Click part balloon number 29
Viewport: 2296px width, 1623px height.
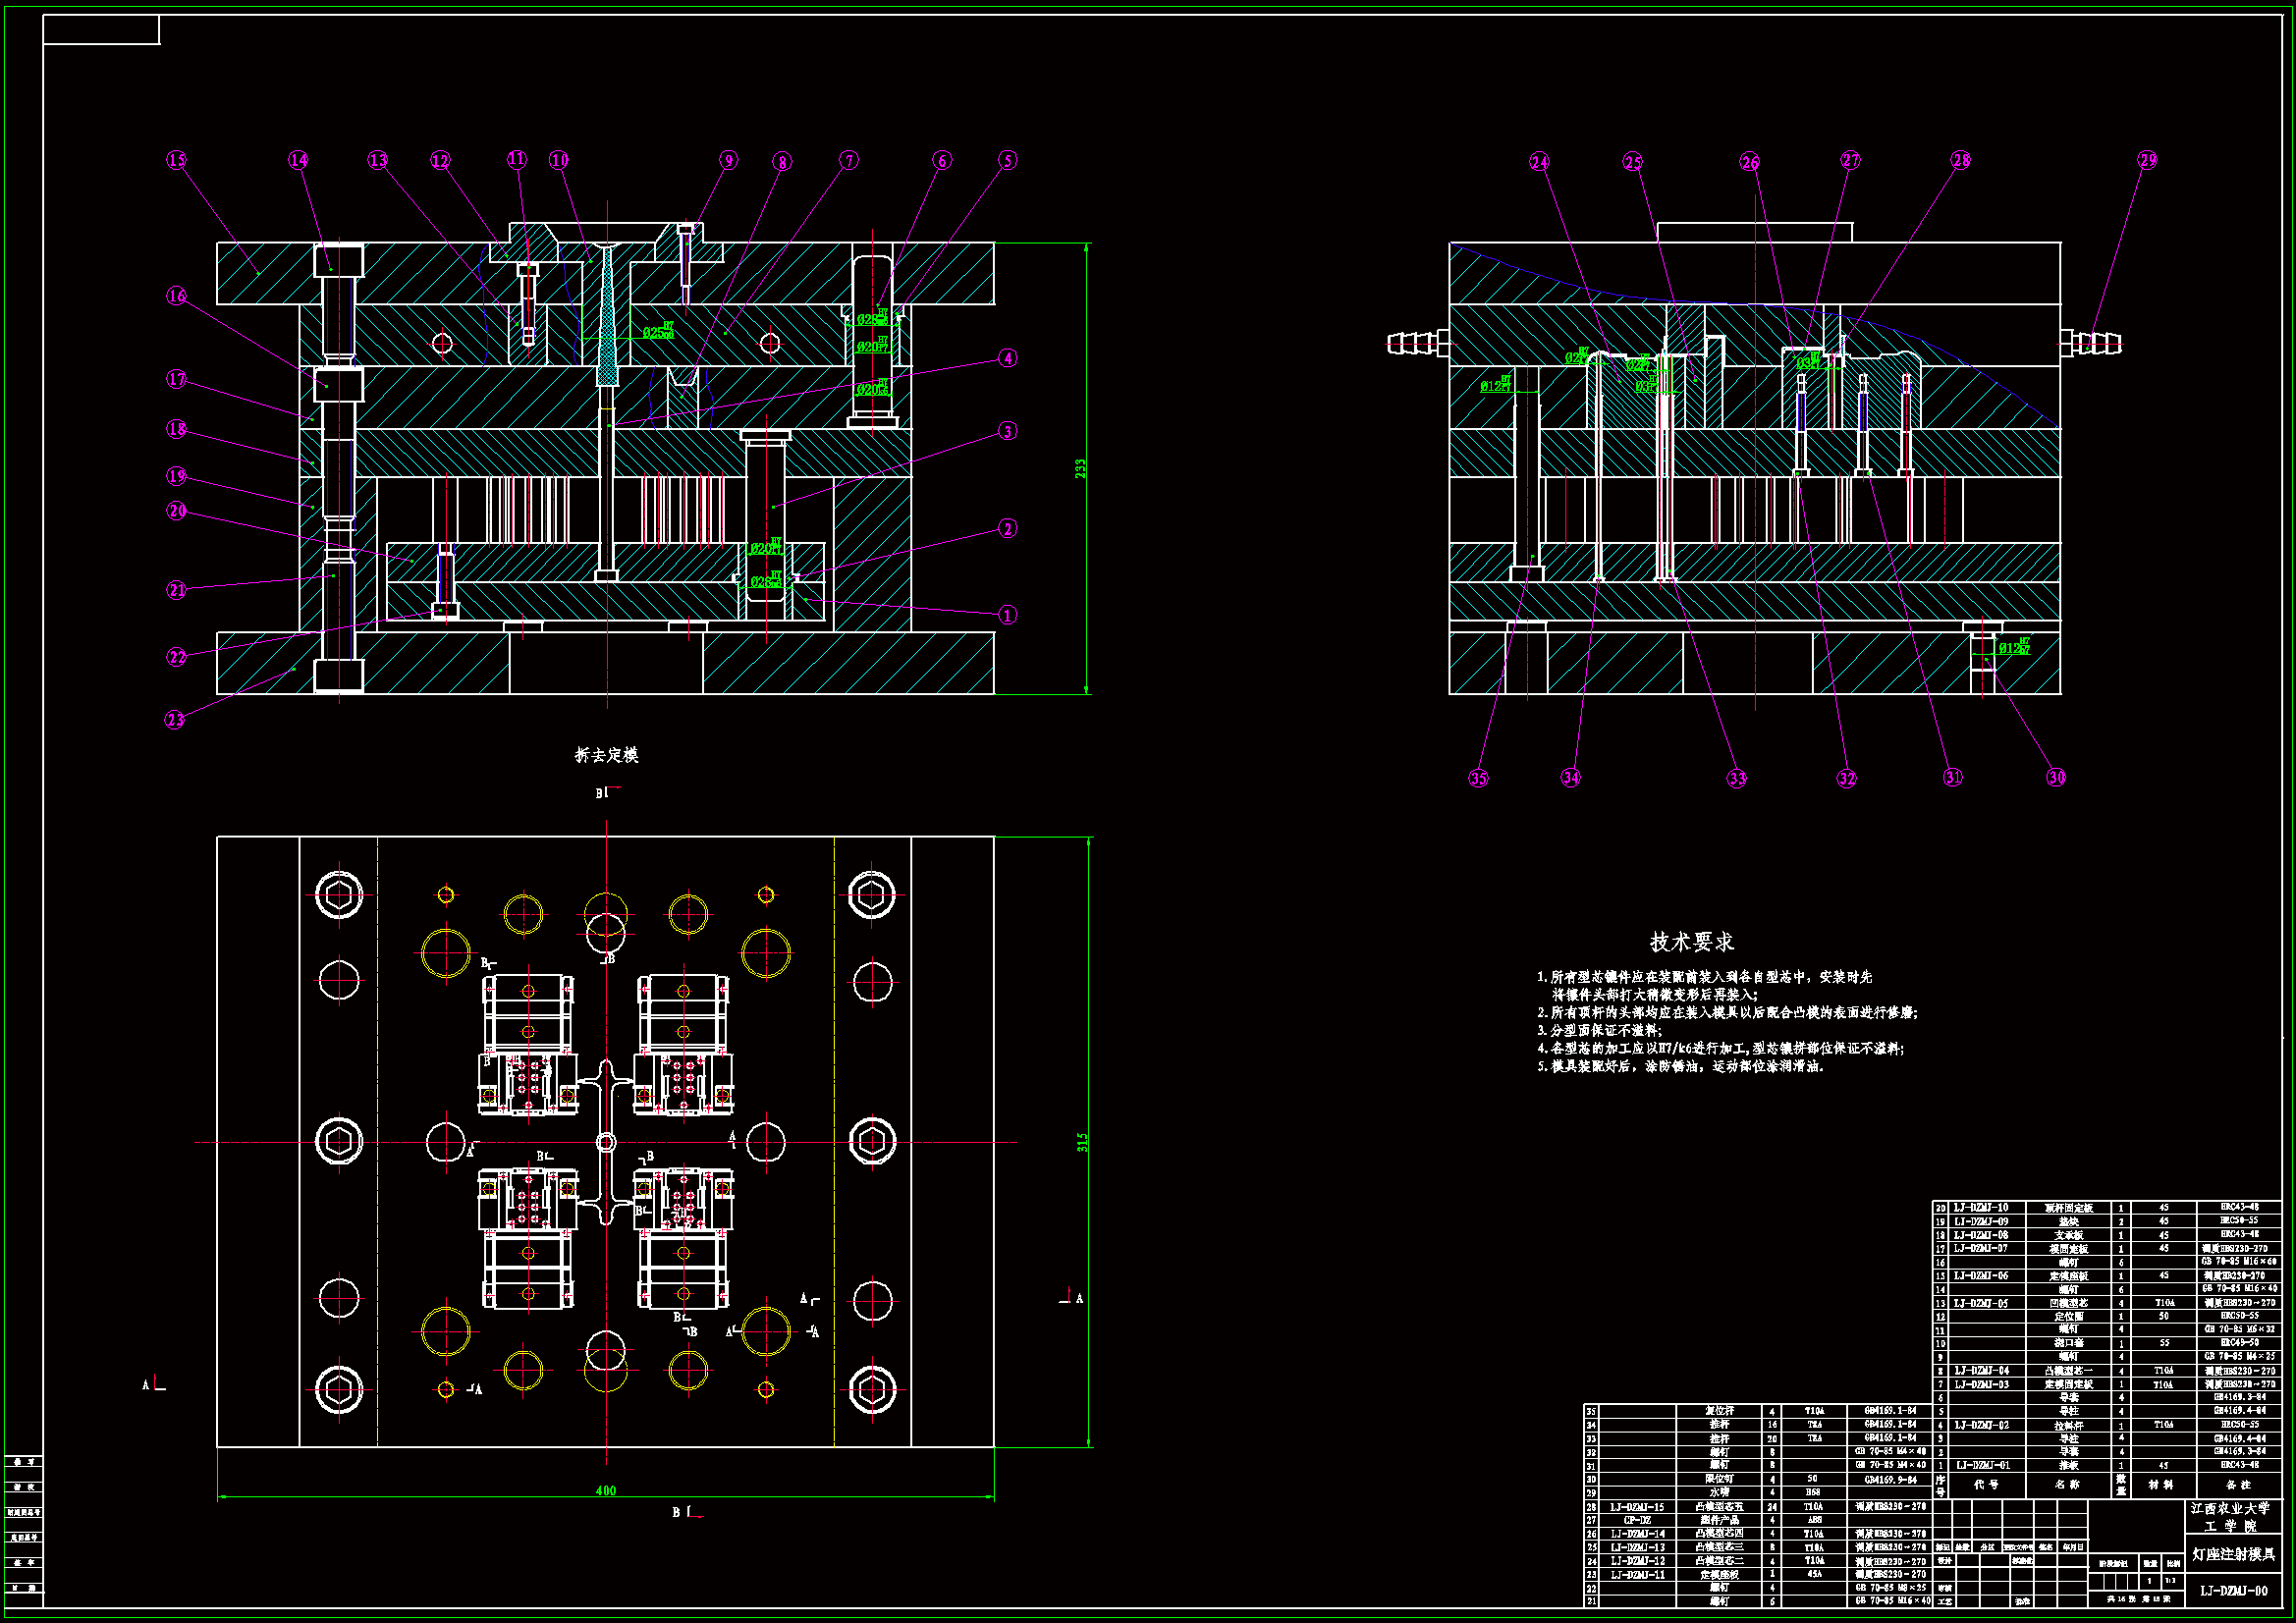coord(2148,160)
